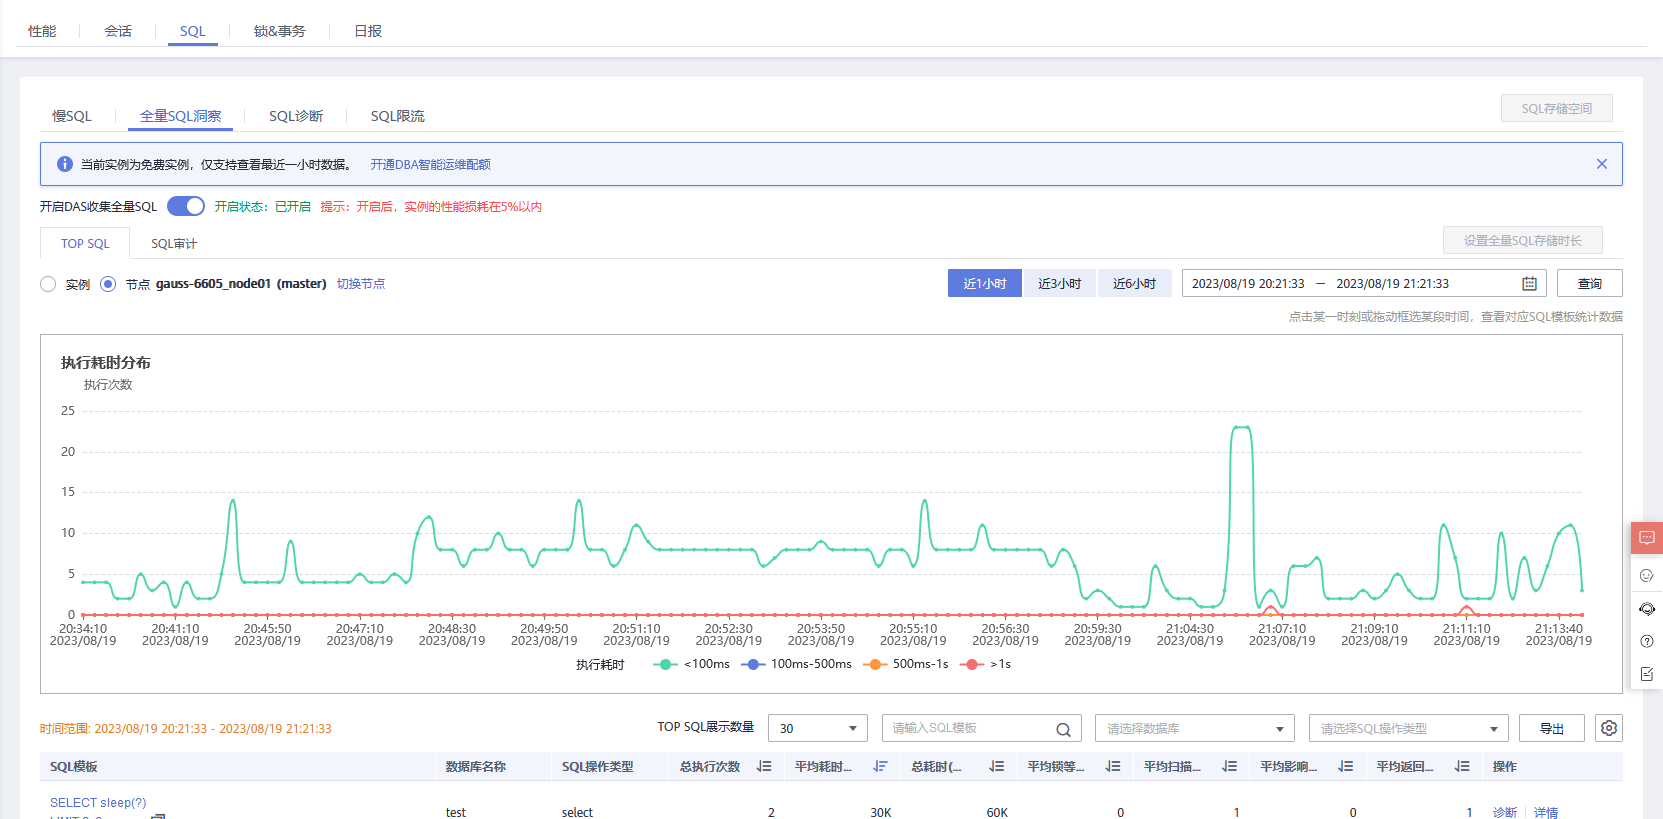Click the 查询 query button
1663x819 pixels.
[x=1590, y=283]
